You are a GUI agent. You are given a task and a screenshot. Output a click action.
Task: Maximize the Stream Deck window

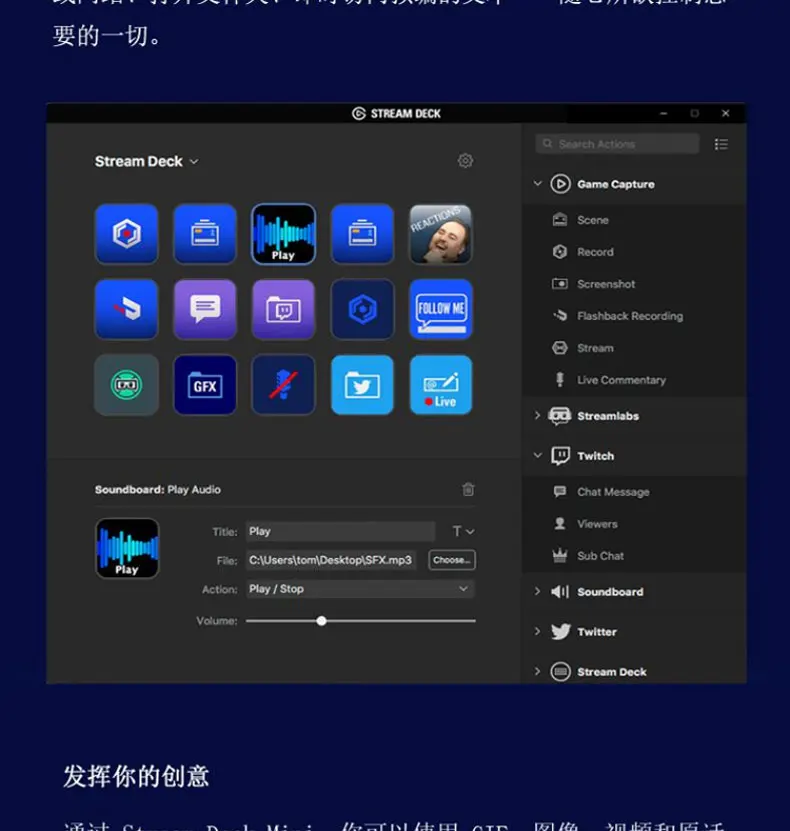694,113
